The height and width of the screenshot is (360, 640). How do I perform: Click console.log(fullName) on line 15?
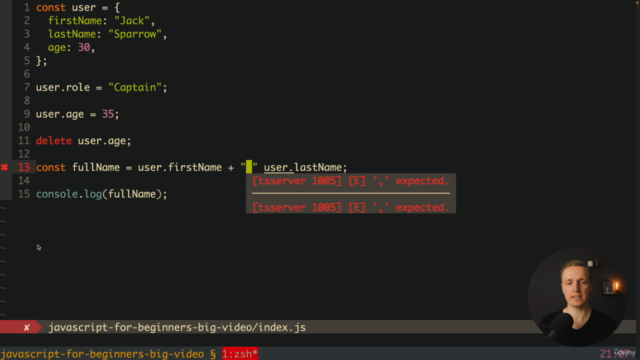[102, 194]
